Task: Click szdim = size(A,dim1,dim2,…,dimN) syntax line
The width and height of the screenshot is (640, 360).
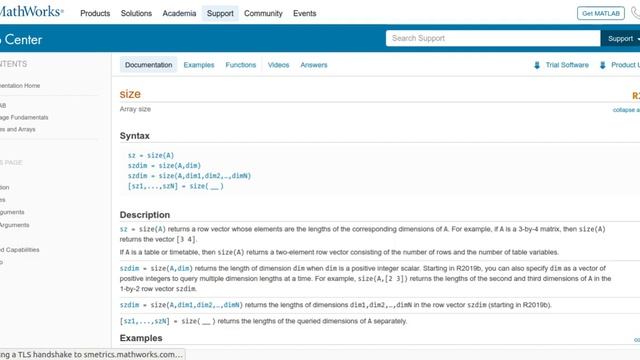Action: [189, 176]
